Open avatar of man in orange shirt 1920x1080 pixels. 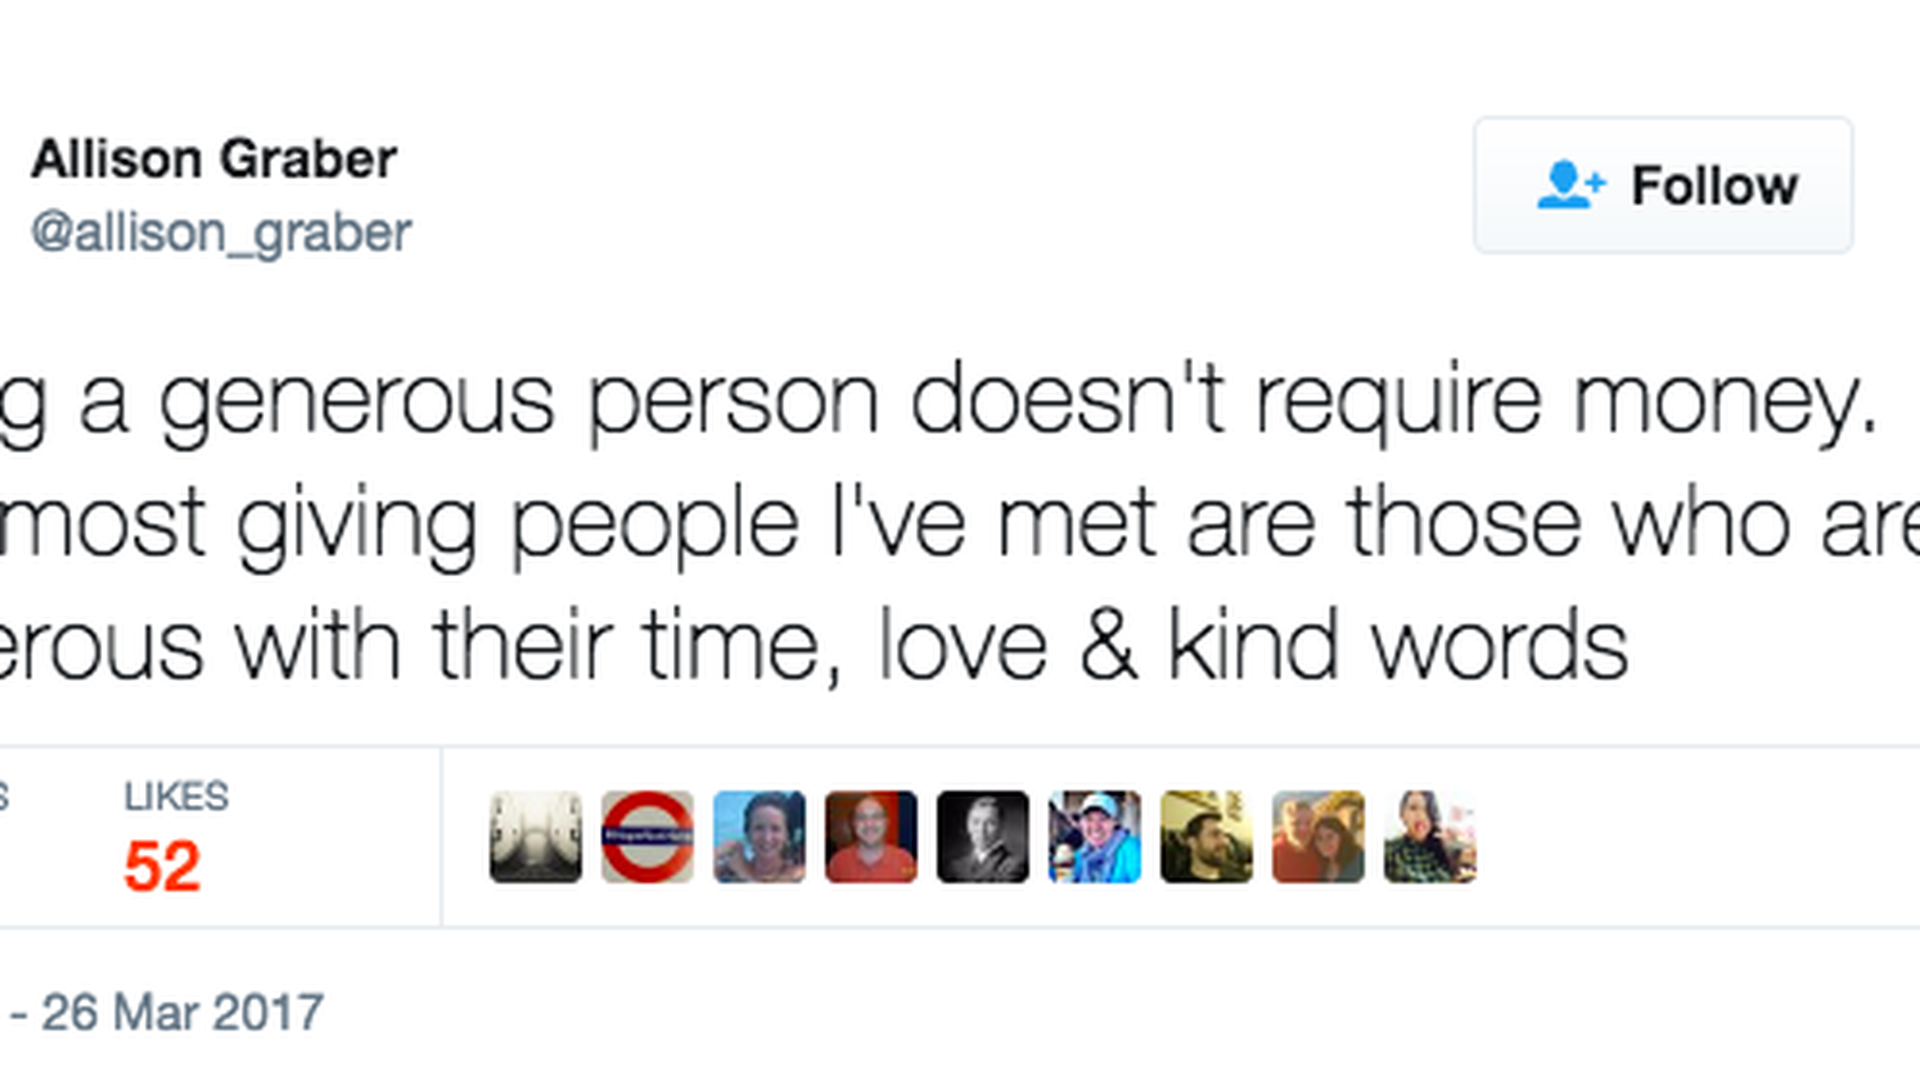[871, 837]
